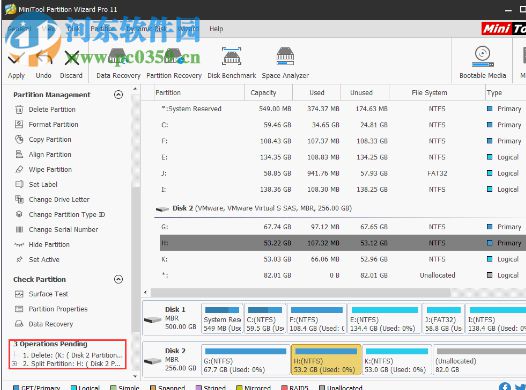
Task: Select K:(NTFS) block in disk map
Action: 397,360
